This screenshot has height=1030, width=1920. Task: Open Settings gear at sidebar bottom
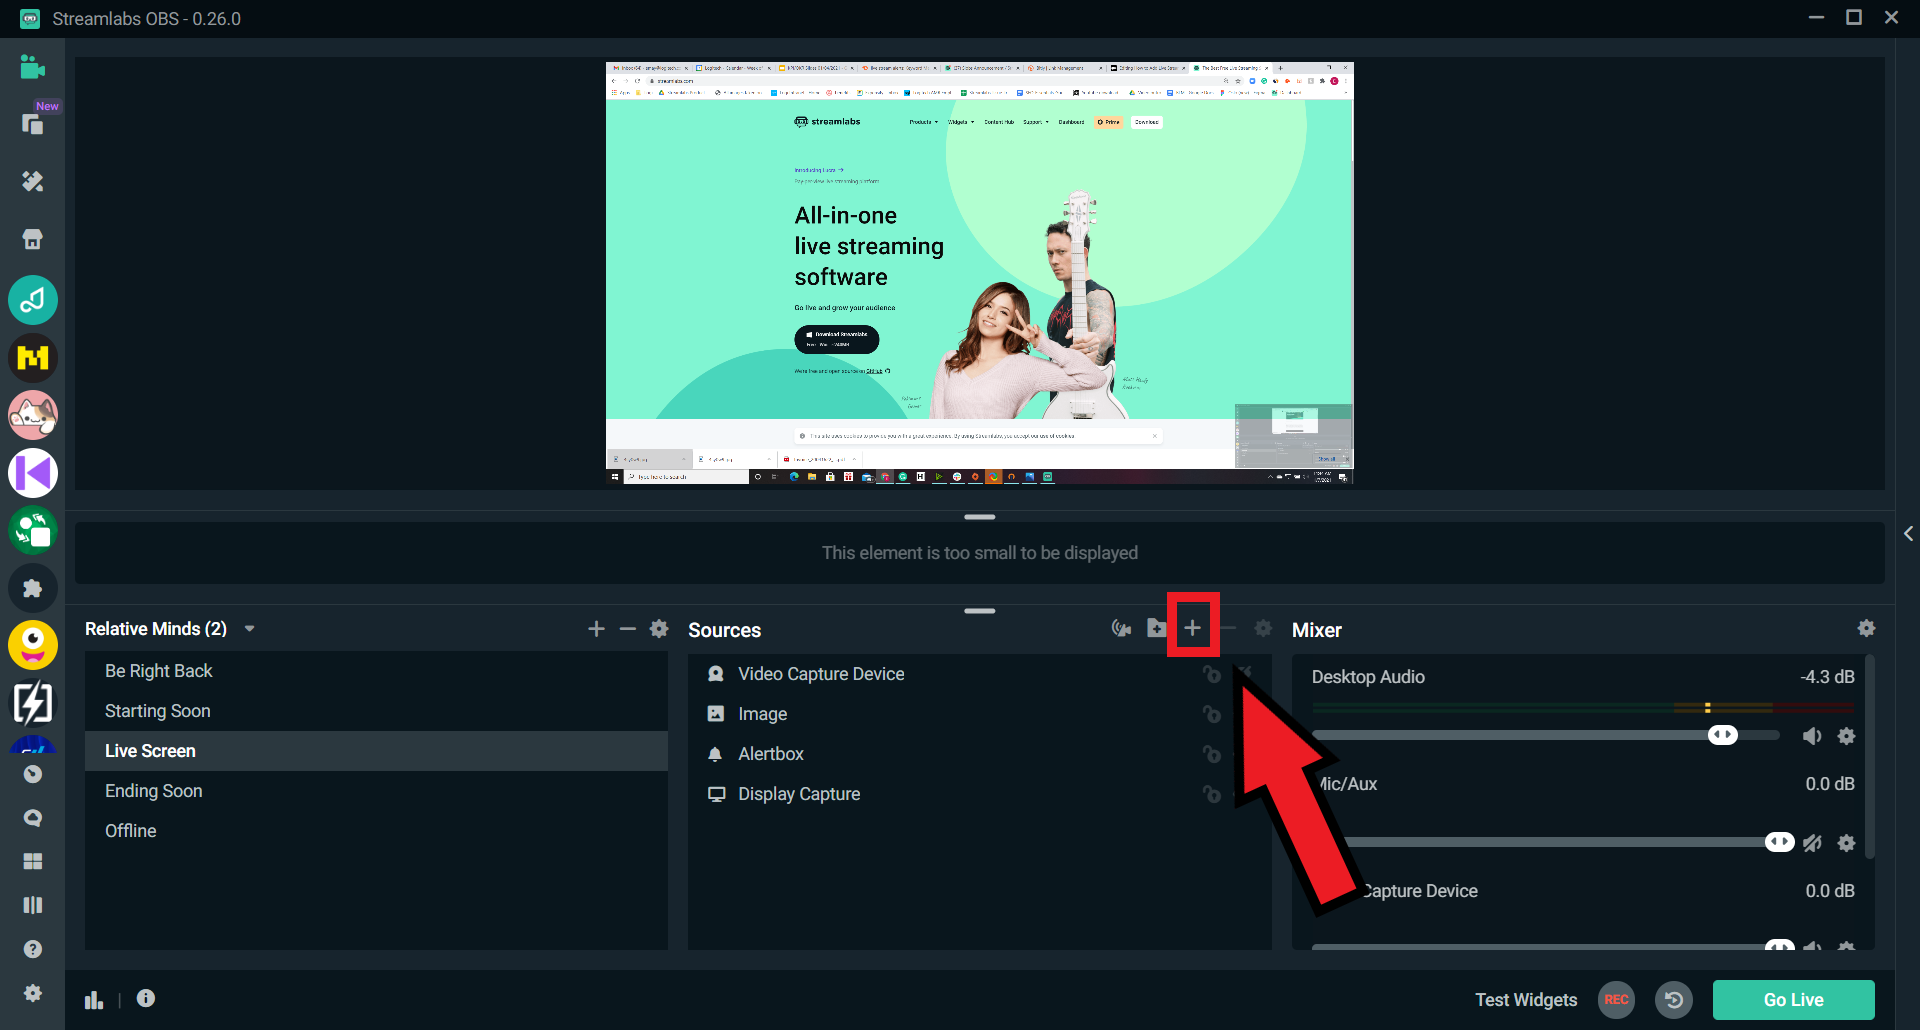33,993
